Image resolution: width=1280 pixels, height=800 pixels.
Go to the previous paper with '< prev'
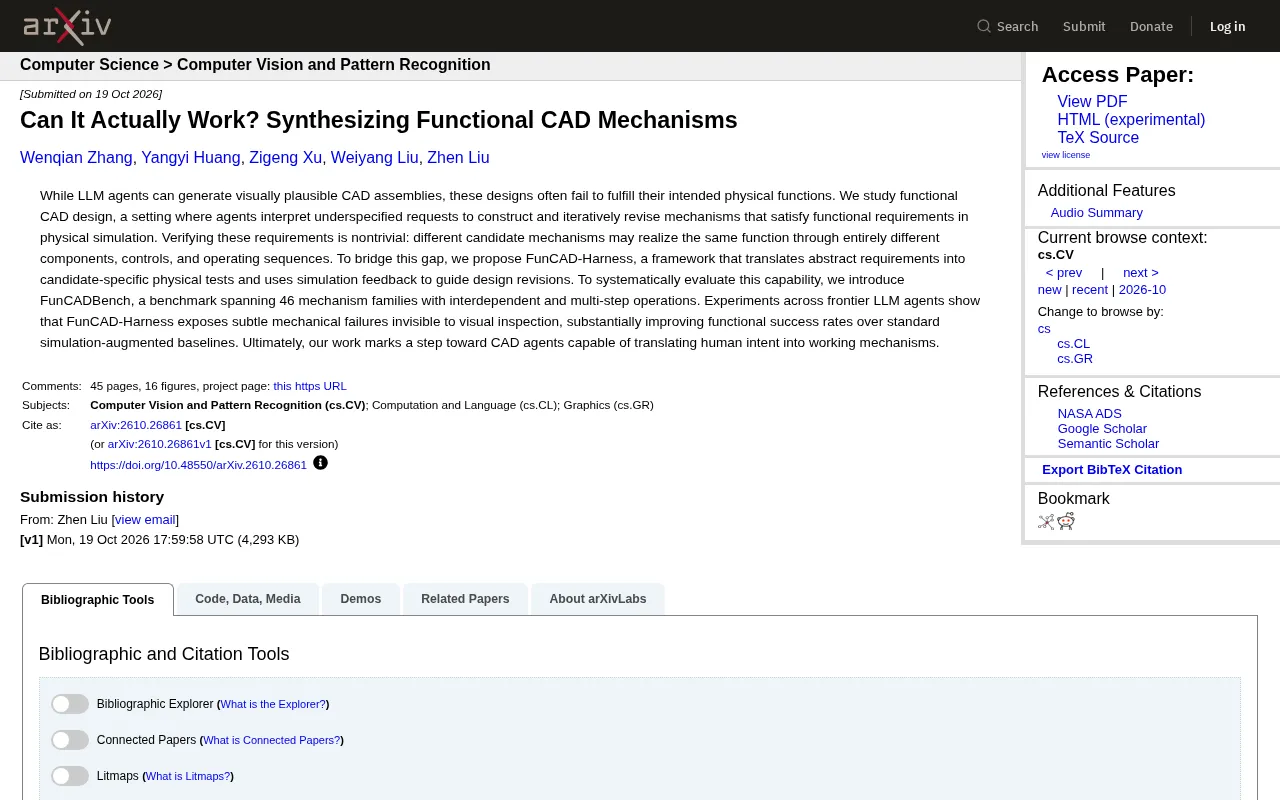click(1064, 273)
